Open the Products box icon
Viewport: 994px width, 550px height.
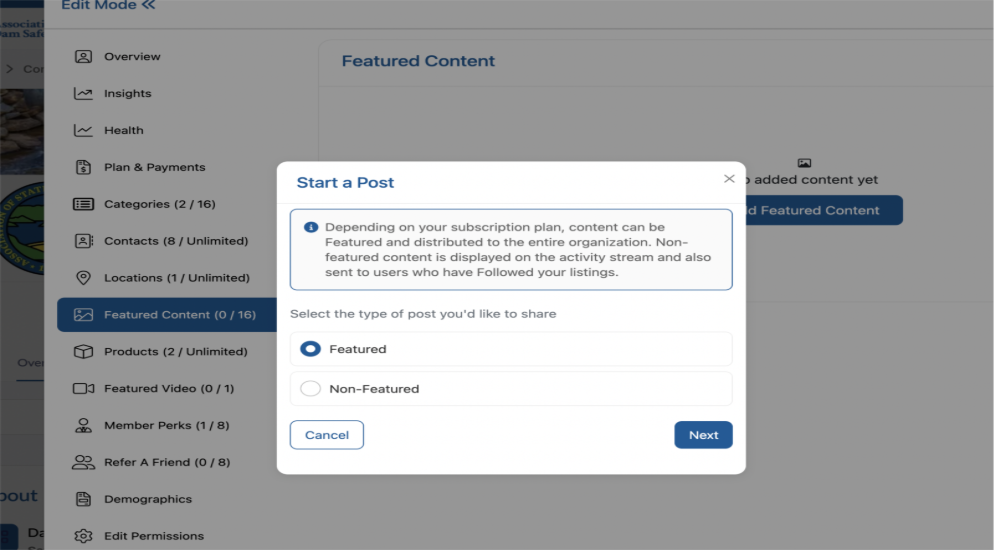pos(84,352)
